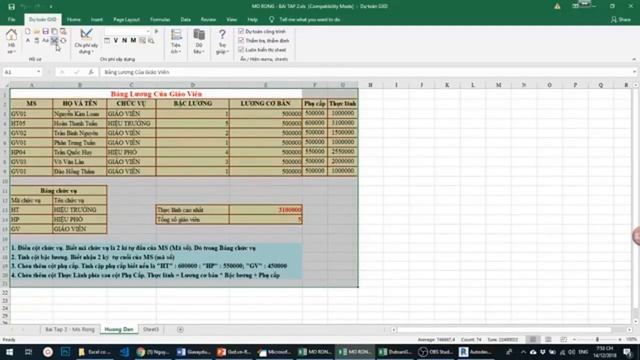Open the Hồ sơ home icon menu
Image resolution: width=640 pixels, height=360 pixels.
pyautogui.click(x=11, y=41)
